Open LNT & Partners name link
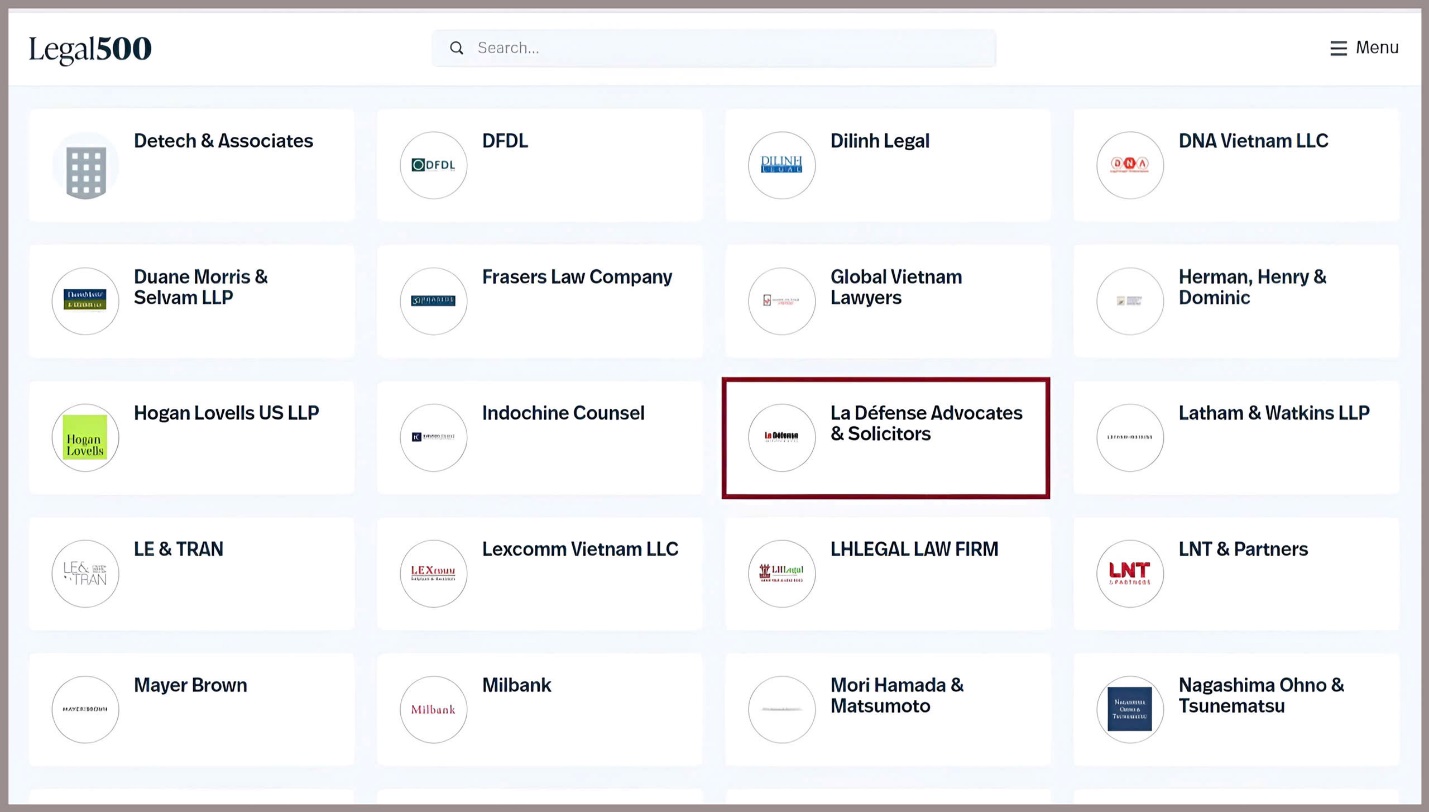1429x812 pixels. coord(1243,549)
